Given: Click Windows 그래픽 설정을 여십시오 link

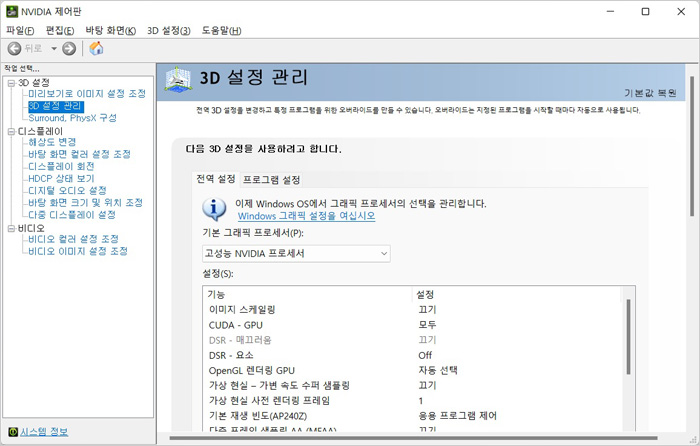Looking at the screenshot, I should [x=306, y=216].
